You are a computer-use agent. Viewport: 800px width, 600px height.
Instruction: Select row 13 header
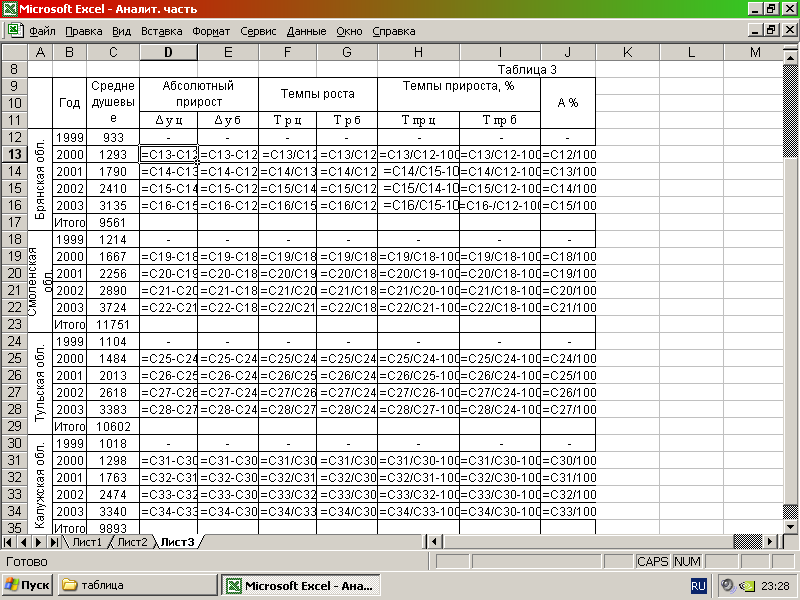click(14, 154)
